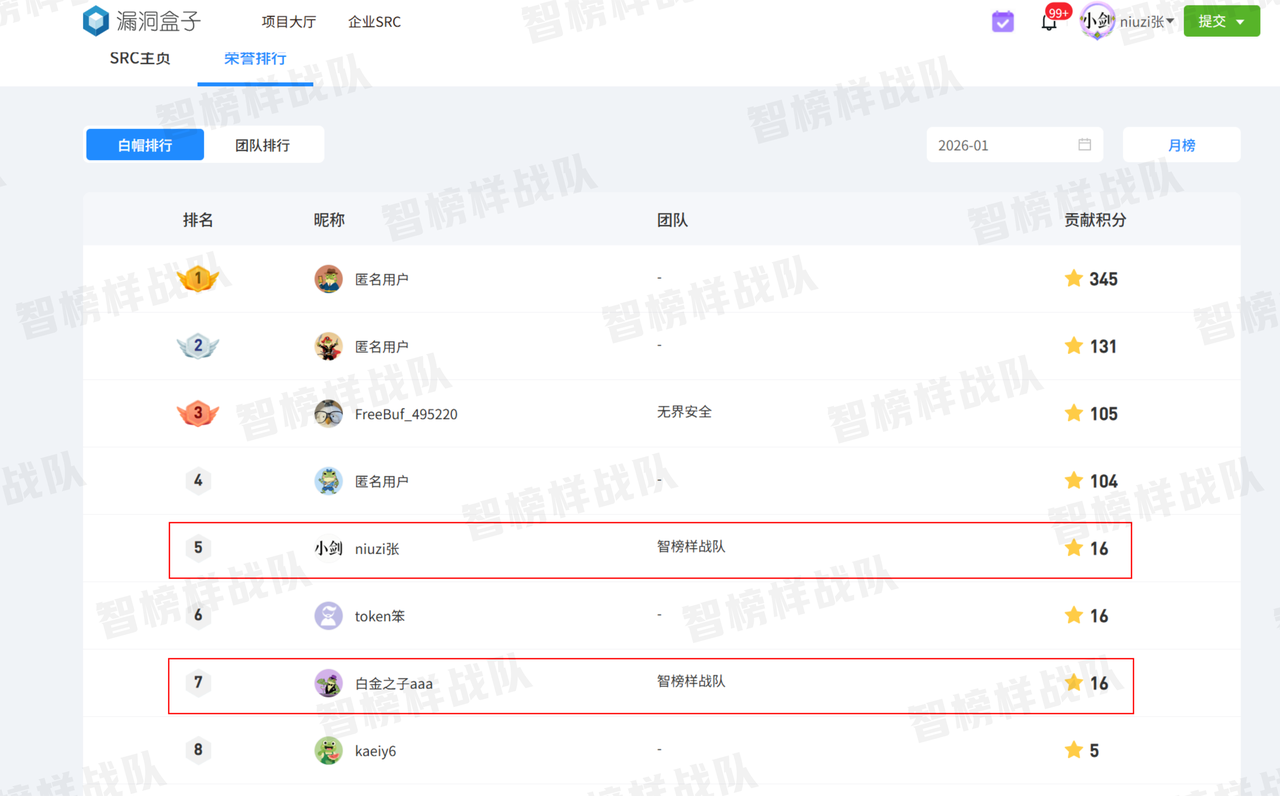Open 企业SRC menu
The width and height of the screenshot is (1280, 796).
[374, 21]
